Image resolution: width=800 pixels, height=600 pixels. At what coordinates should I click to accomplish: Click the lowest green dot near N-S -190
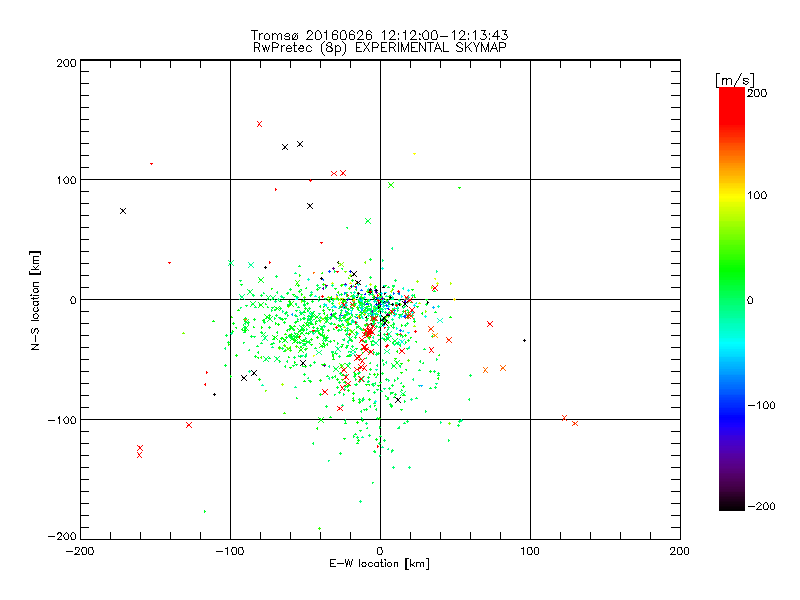pyautogui.click(x=319, y=529)
